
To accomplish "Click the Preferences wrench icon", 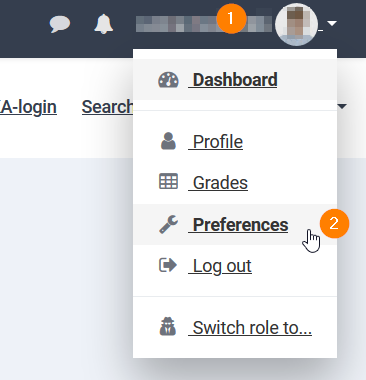I will coord(168,224).
